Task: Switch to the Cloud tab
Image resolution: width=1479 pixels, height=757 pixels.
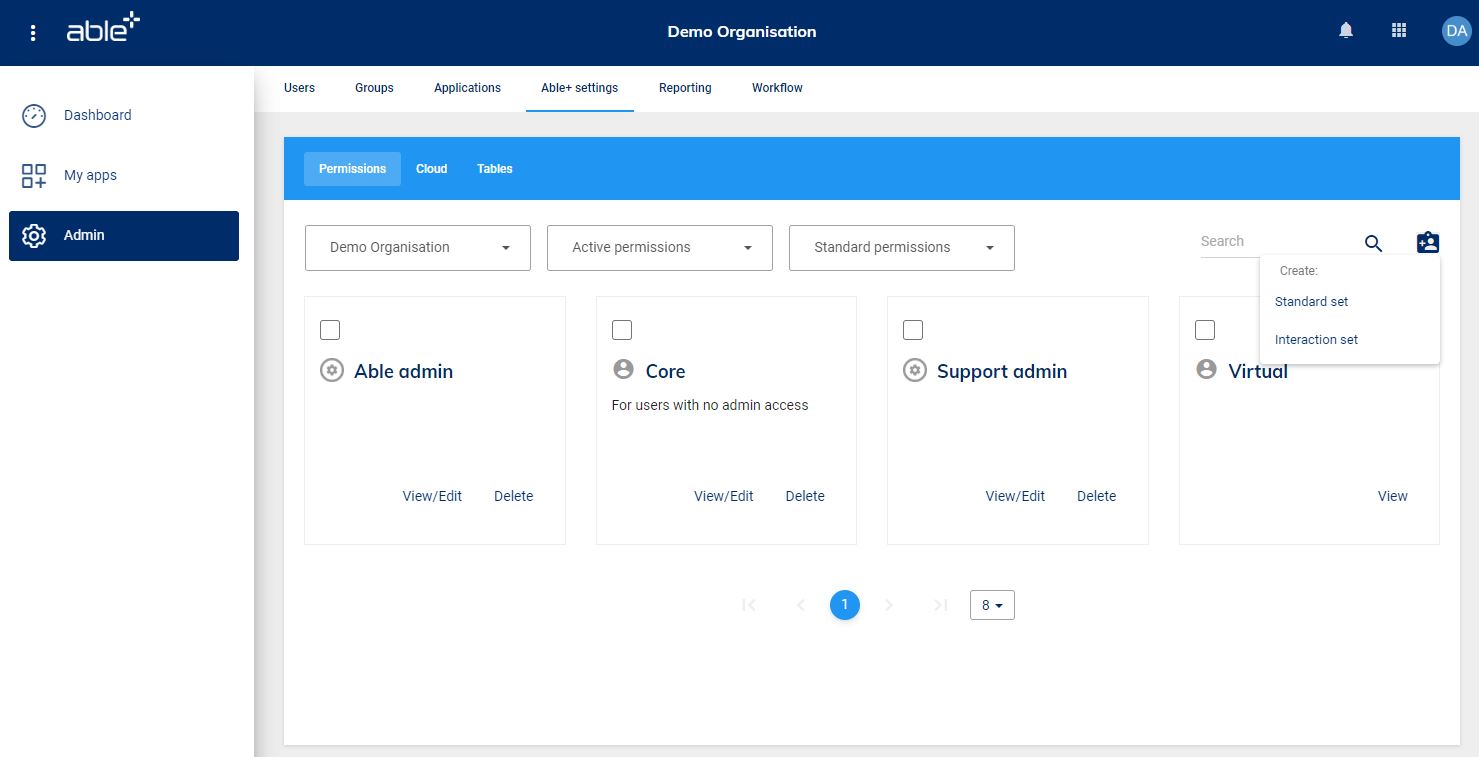Action: (431, 169)
